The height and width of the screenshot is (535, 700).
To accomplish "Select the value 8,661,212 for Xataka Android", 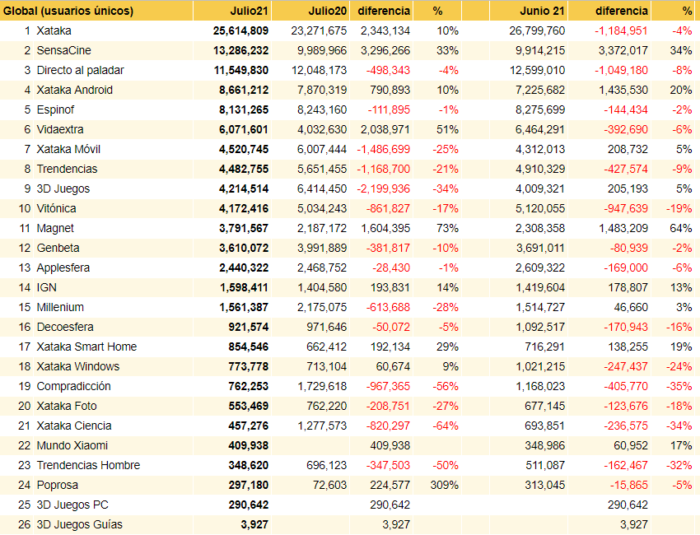I will (244, 90).
